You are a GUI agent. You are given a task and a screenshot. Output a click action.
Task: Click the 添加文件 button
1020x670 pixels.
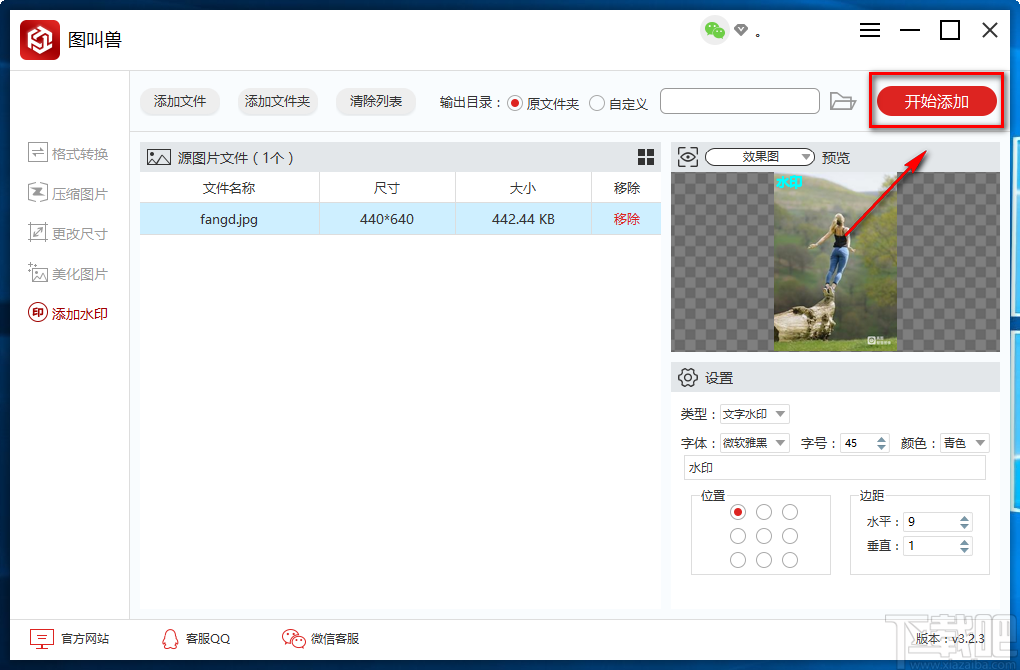click(x=180, y=101)
